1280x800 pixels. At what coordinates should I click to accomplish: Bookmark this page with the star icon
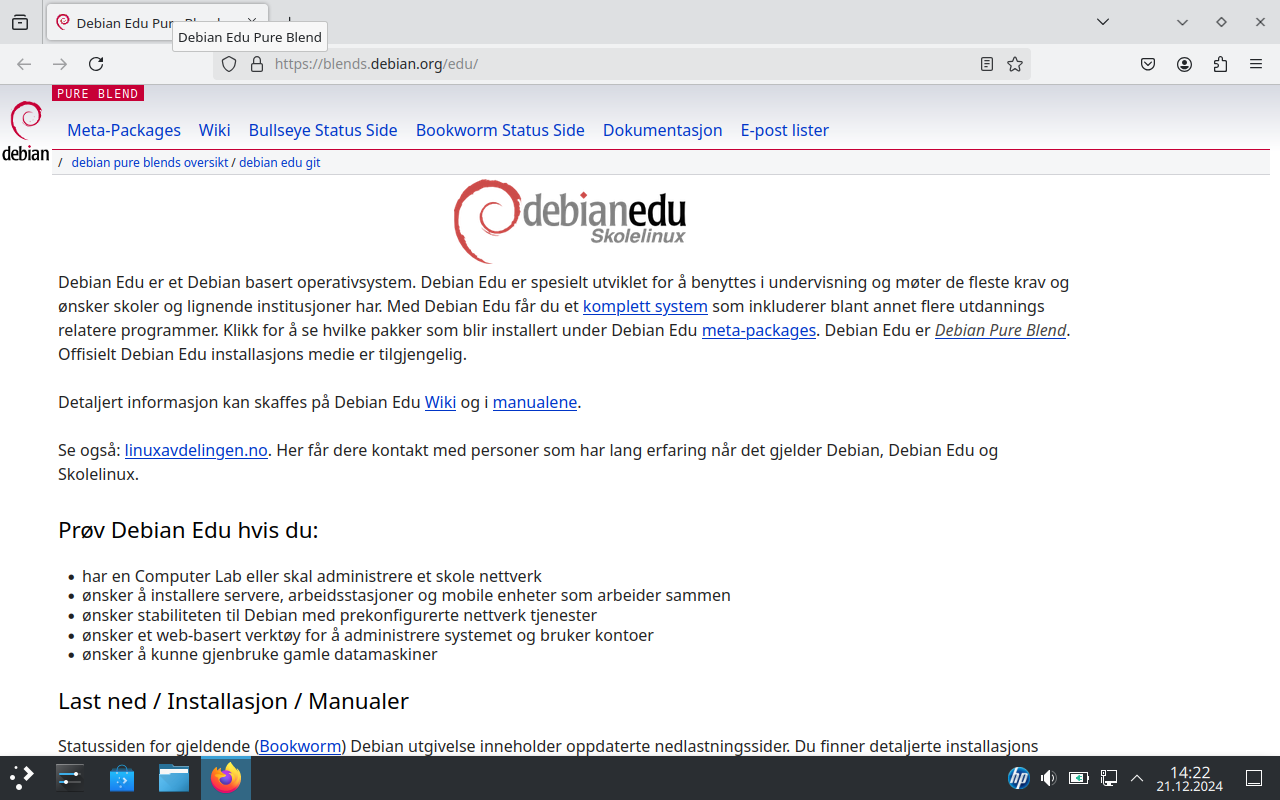pos(1015,64)
